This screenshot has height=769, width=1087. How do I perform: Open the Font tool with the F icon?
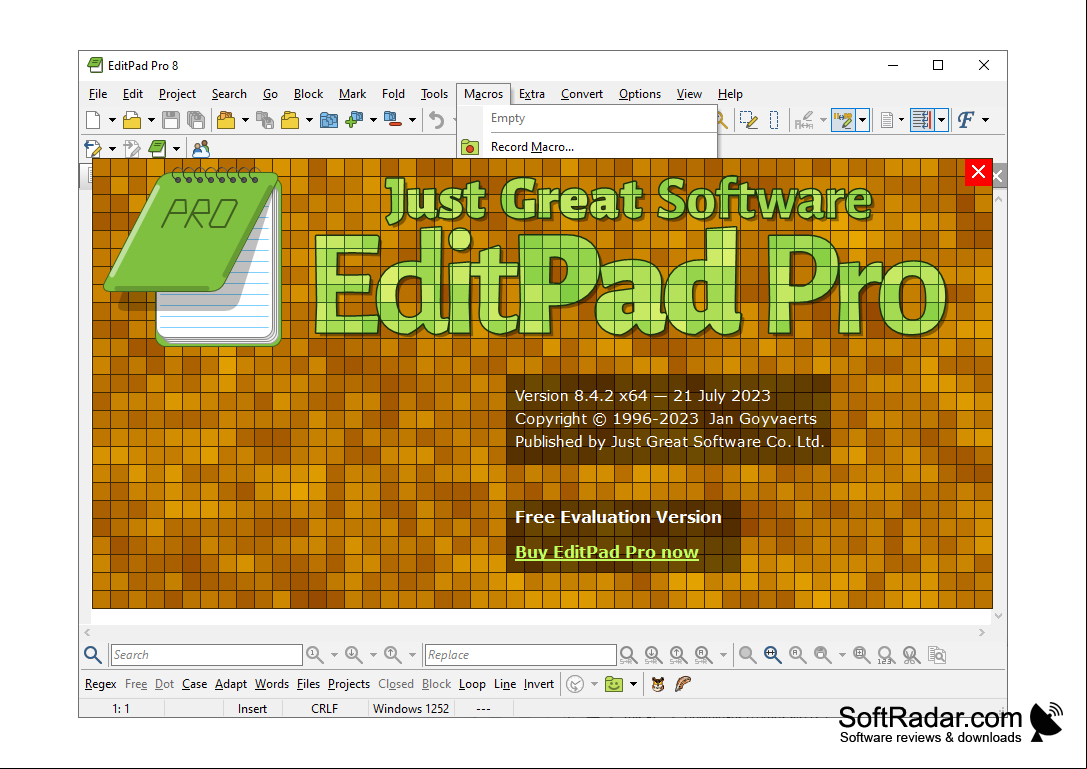click(966, 120)
